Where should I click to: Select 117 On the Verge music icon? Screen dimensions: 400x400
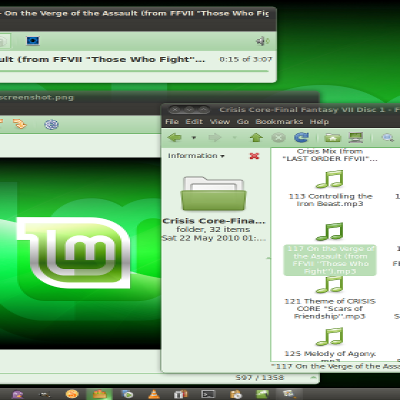tap(330, 232)
